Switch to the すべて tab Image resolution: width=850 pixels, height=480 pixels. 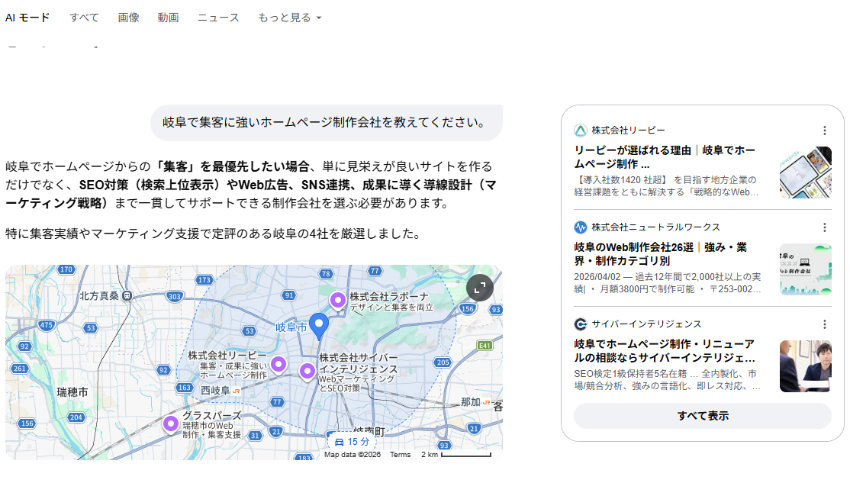(84, 17)
